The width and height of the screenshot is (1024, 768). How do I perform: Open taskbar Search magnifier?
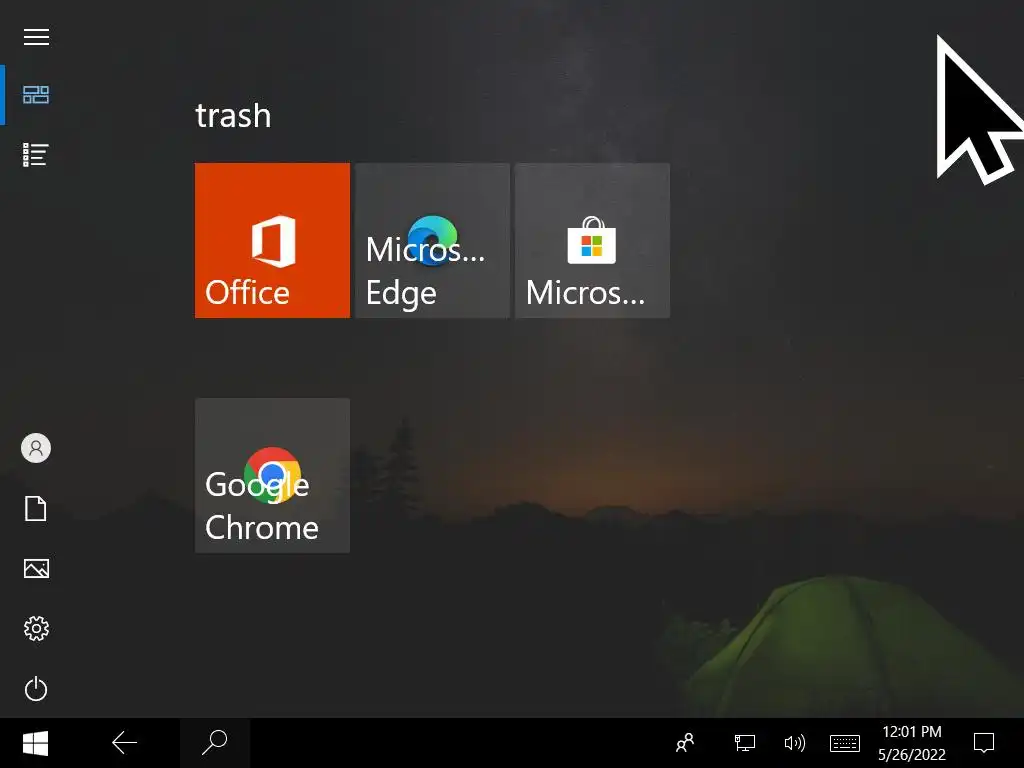(214, 743)
